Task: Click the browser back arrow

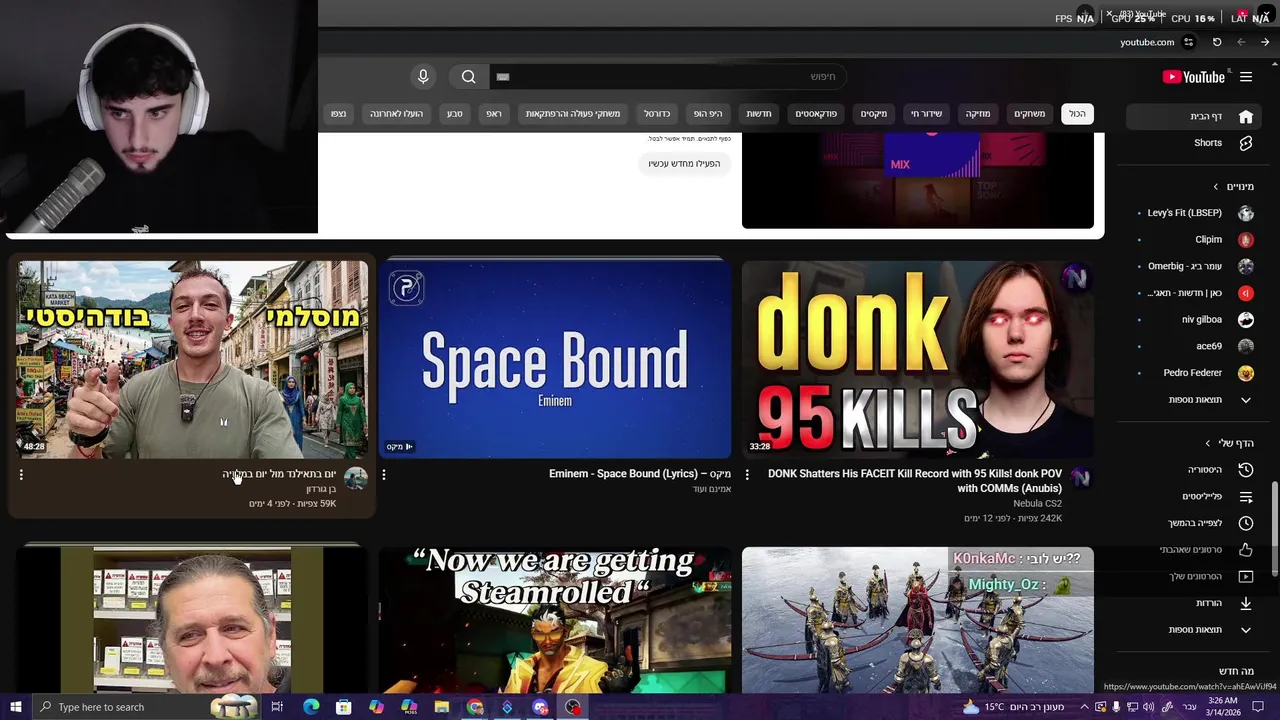Action: [1241, 42]
